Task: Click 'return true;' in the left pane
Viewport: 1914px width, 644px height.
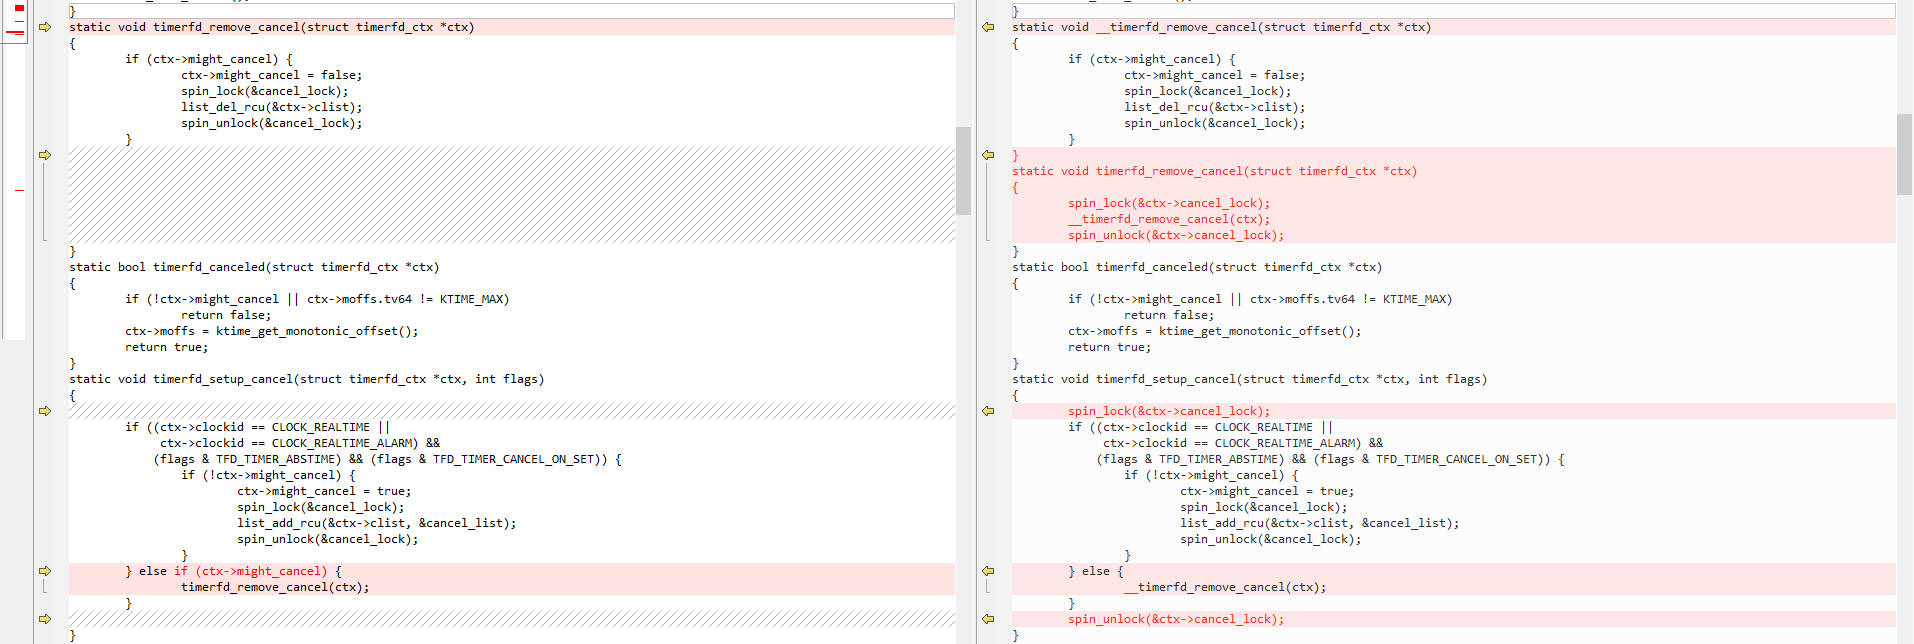Action: pos(166,347)
